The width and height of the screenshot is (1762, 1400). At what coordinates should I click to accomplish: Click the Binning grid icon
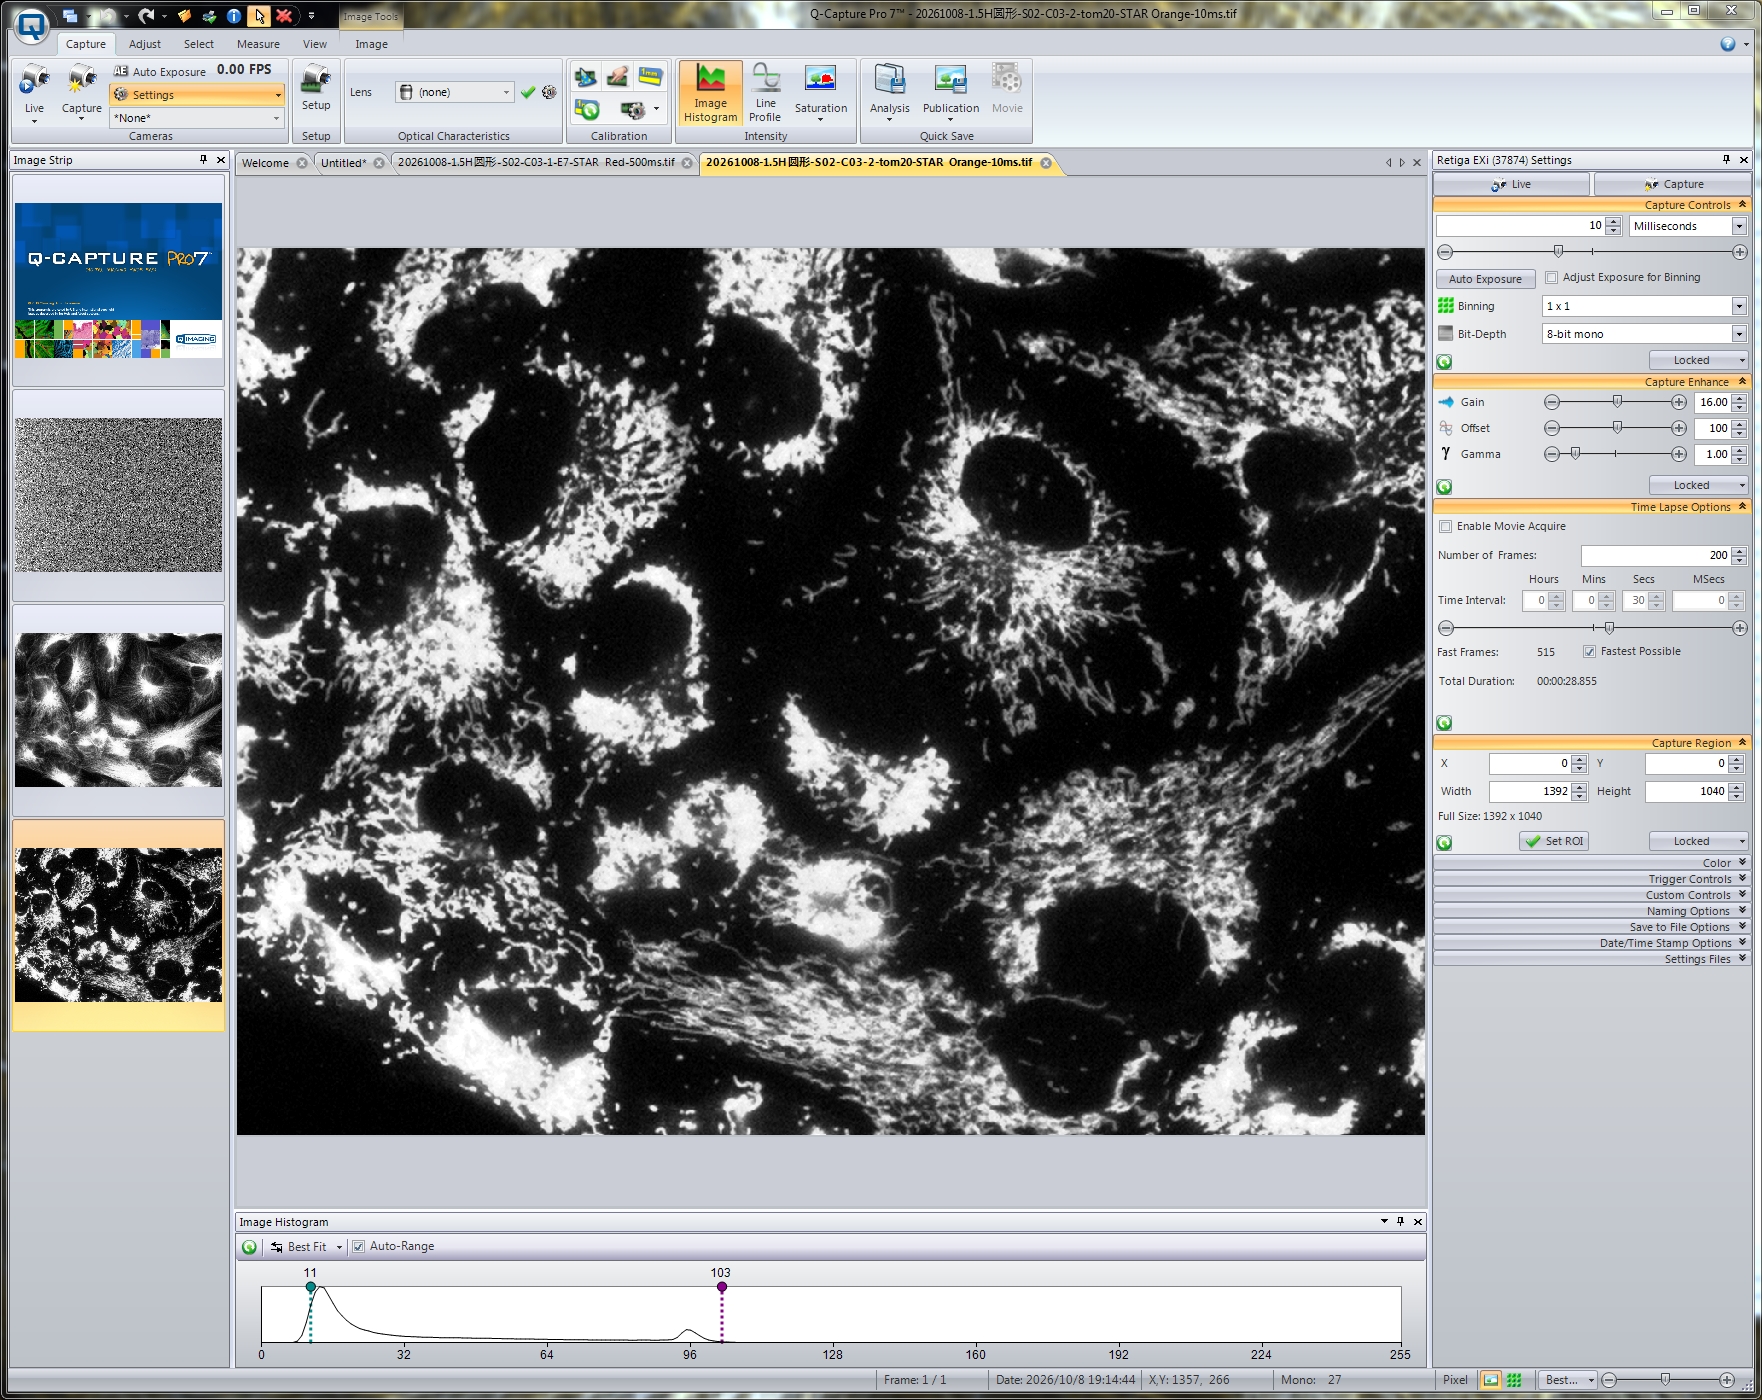tap(1446, 306)
